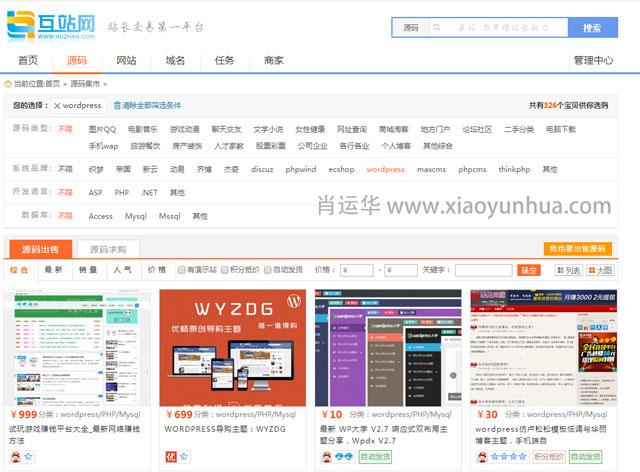Open the 源码 nav tab
This screenshot has width=640, height=472.
tap(77, 60)
